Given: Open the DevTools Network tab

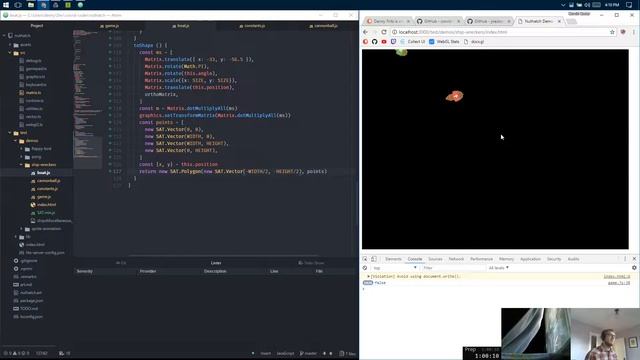Looking at the screenshot, I should pos(456,259).
